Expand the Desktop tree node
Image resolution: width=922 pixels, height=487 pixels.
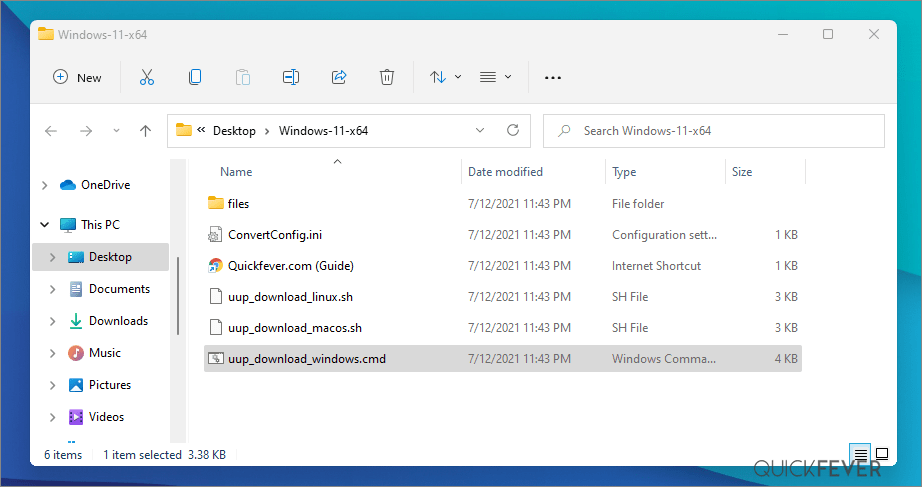(x=52, y=257)
